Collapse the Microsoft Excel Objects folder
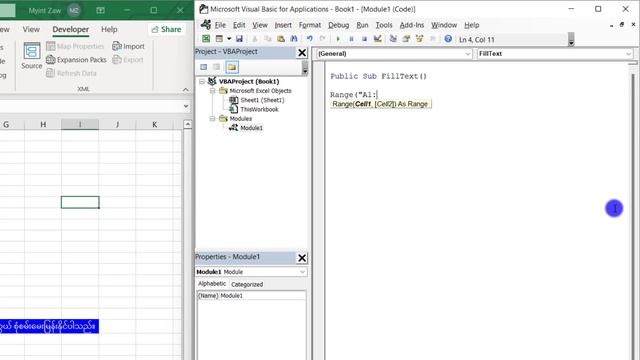640x360 pixels. [x=213, y=91]
